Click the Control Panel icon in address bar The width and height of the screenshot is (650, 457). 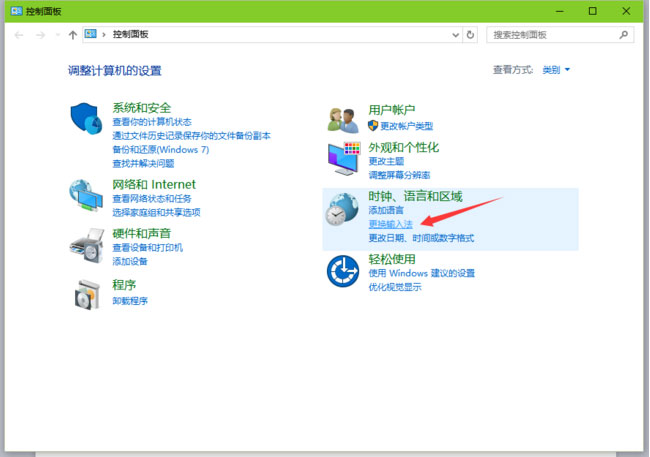pyautogui.click(x=90, y=34)
